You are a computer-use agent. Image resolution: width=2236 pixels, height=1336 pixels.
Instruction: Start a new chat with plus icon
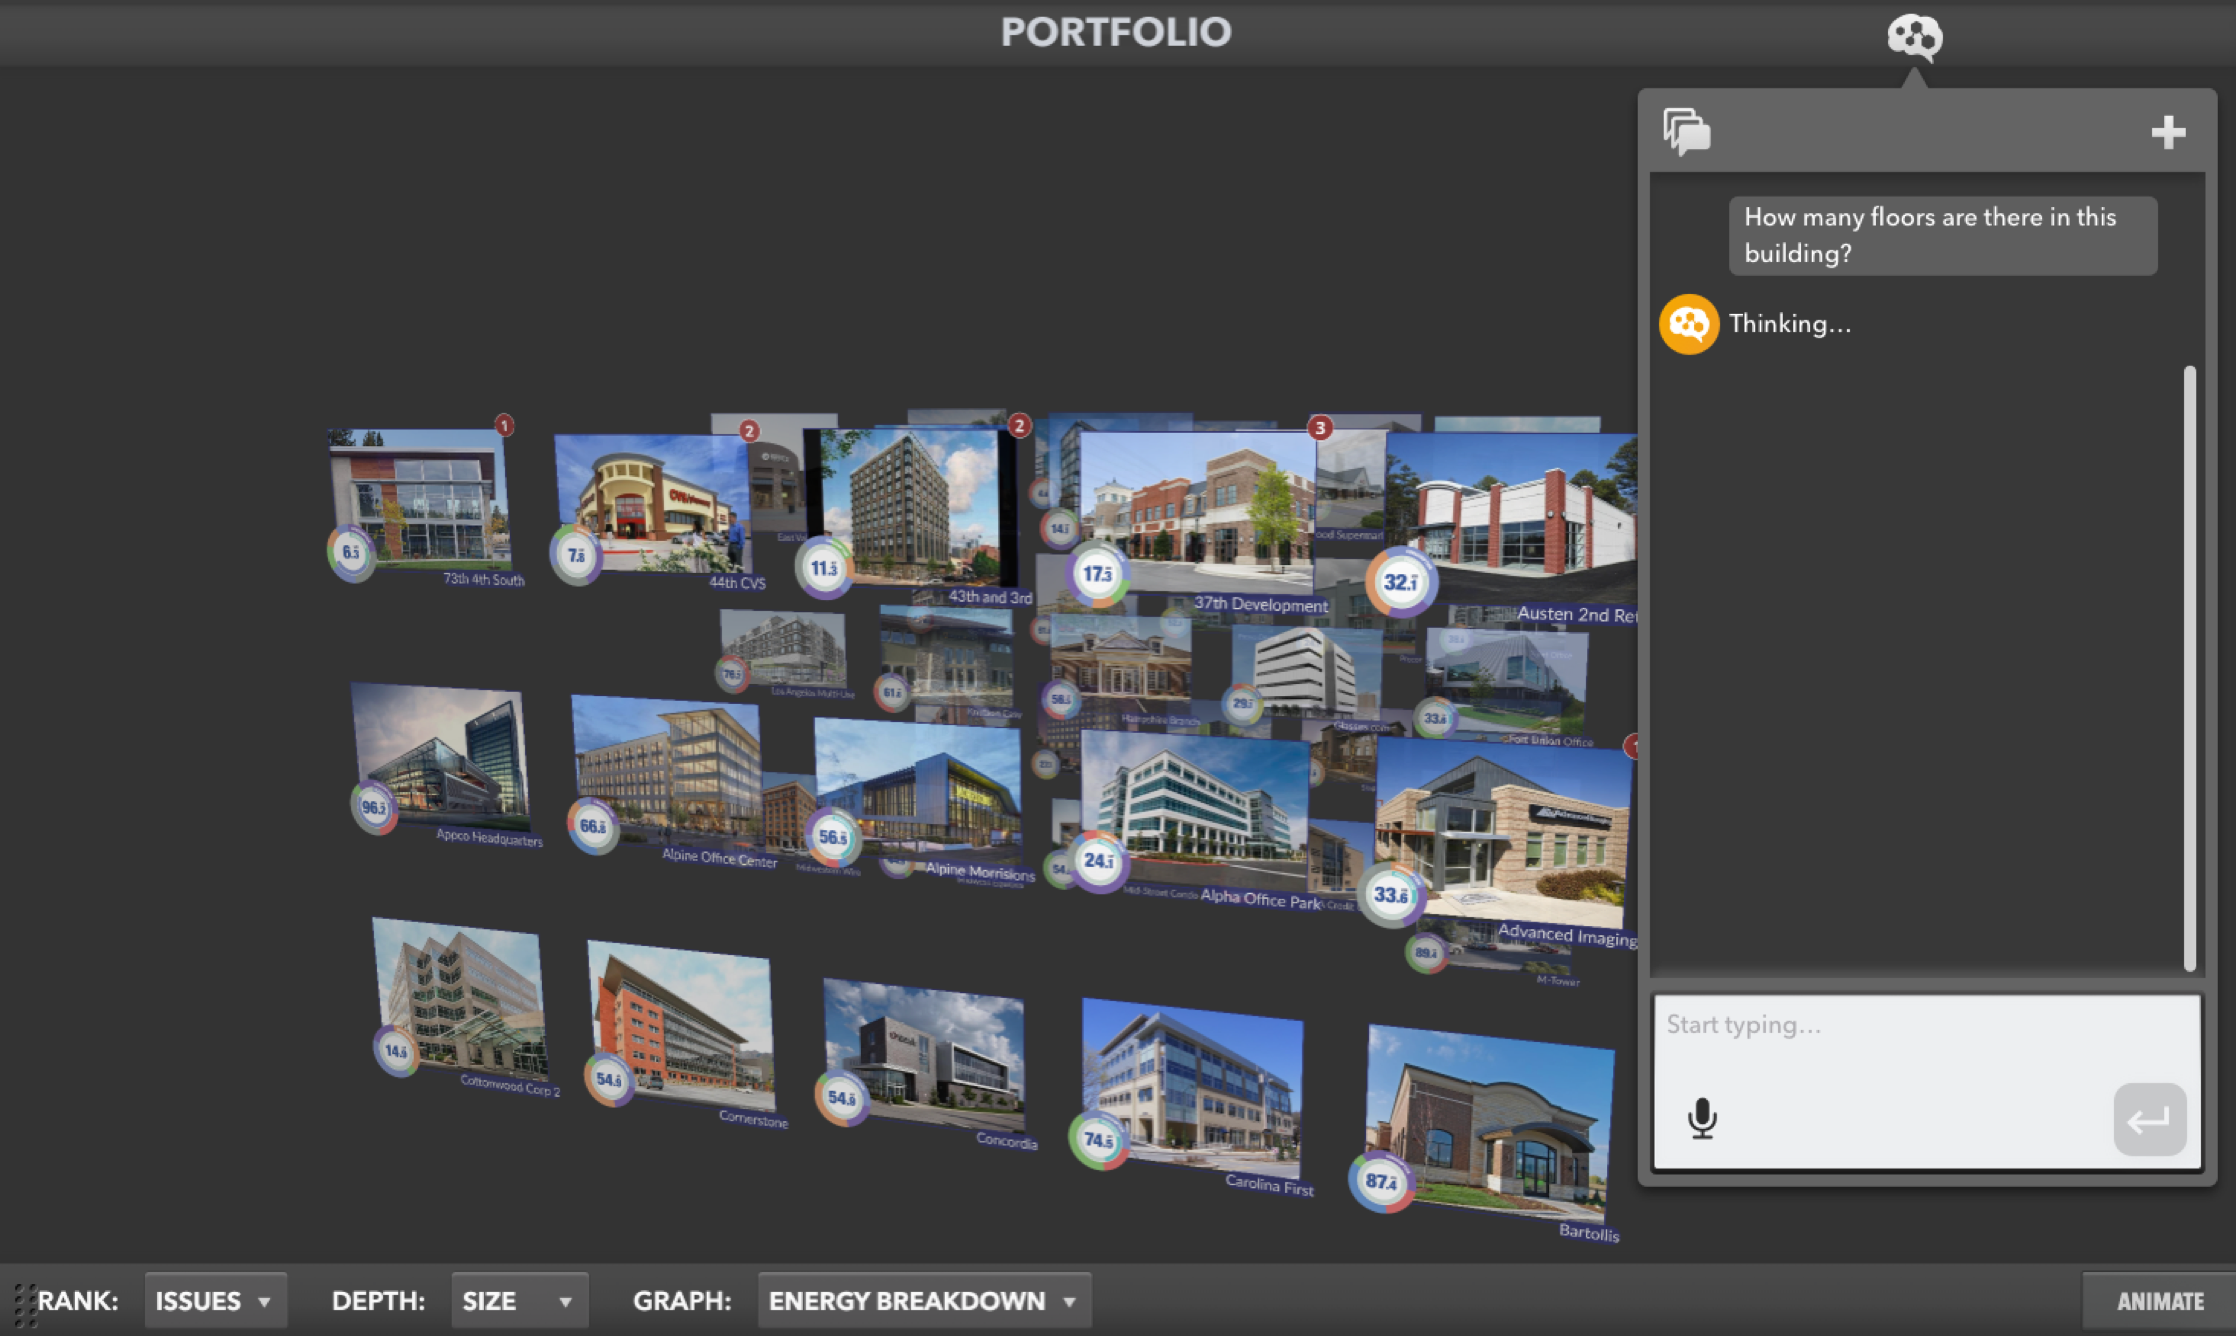click(2167, 132)
